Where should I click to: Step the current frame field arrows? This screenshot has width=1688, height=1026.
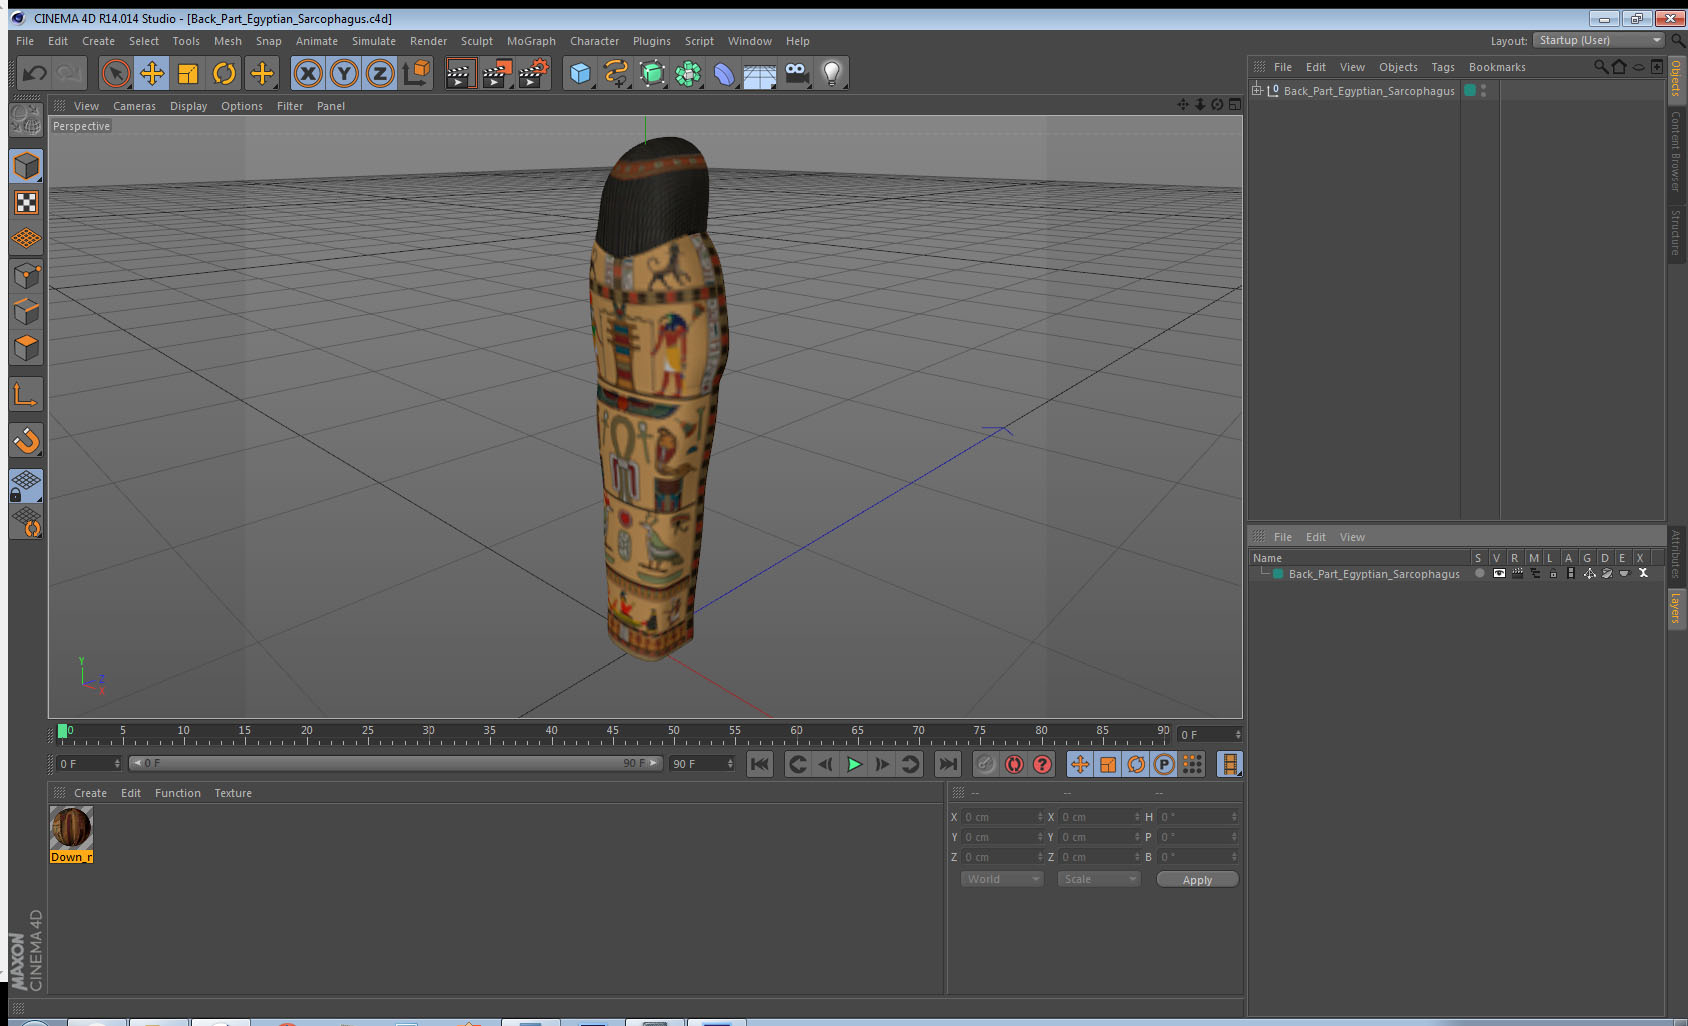pyautogui.click(x=1238, y=735)
